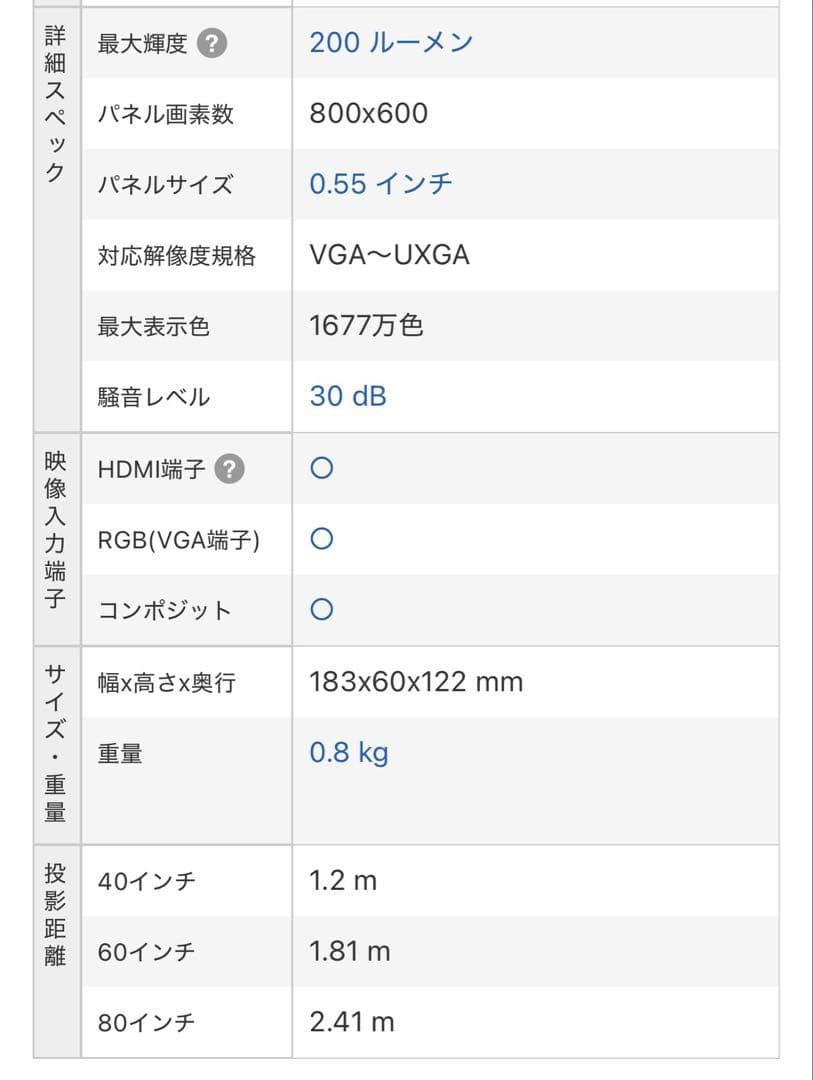Screen dimensions: 813x1080
Task: Open the 30 dB noise level link
Action: [x=349, y=396]
